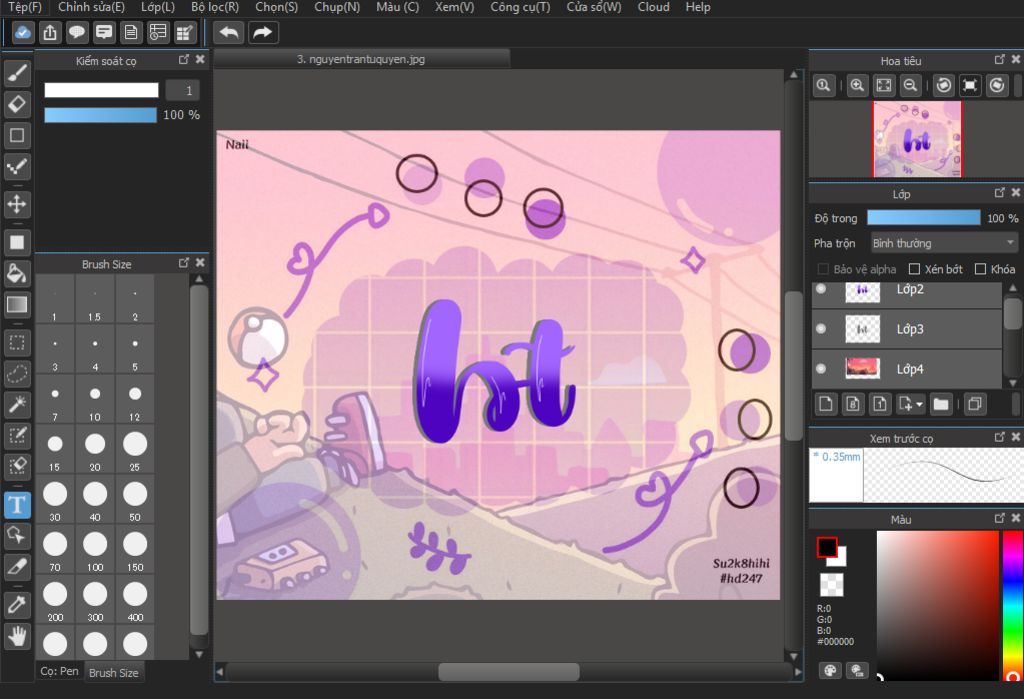
Task: Click the canvas horizontal scrollbar
Action: pyautogui.click(x=508, y=671)
